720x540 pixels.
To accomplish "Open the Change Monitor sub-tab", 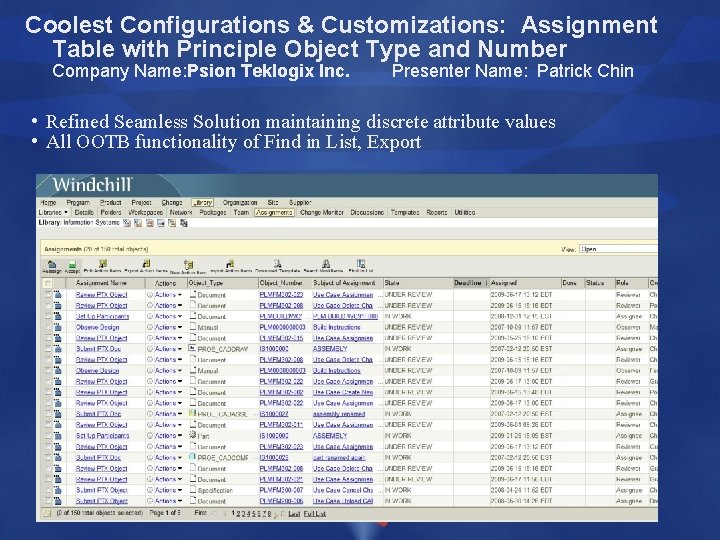I will point(321,212).
